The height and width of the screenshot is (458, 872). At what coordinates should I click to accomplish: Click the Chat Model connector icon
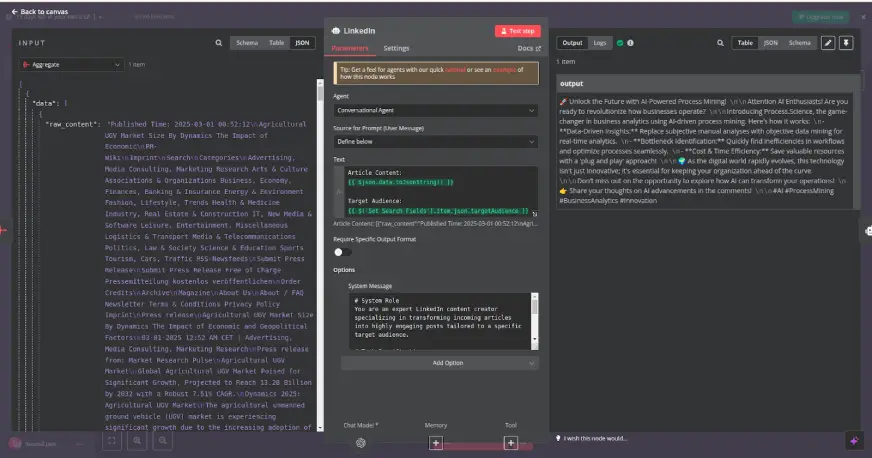click(x=361, y=442)
